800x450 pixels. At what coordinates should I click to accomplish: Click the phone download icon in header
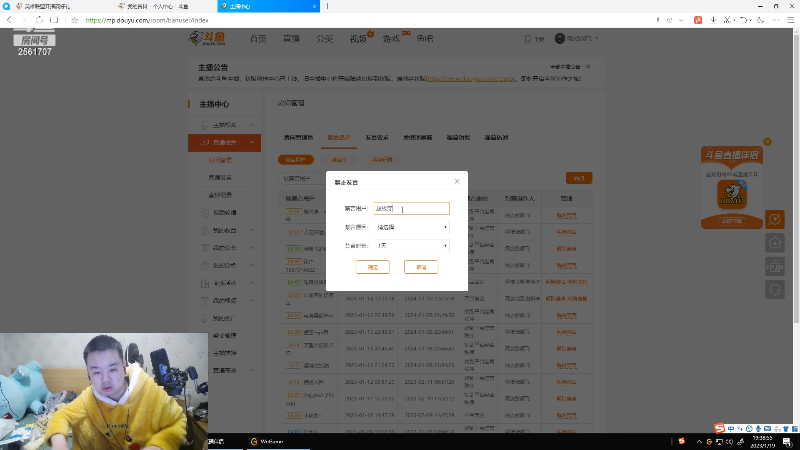[528, 39]
